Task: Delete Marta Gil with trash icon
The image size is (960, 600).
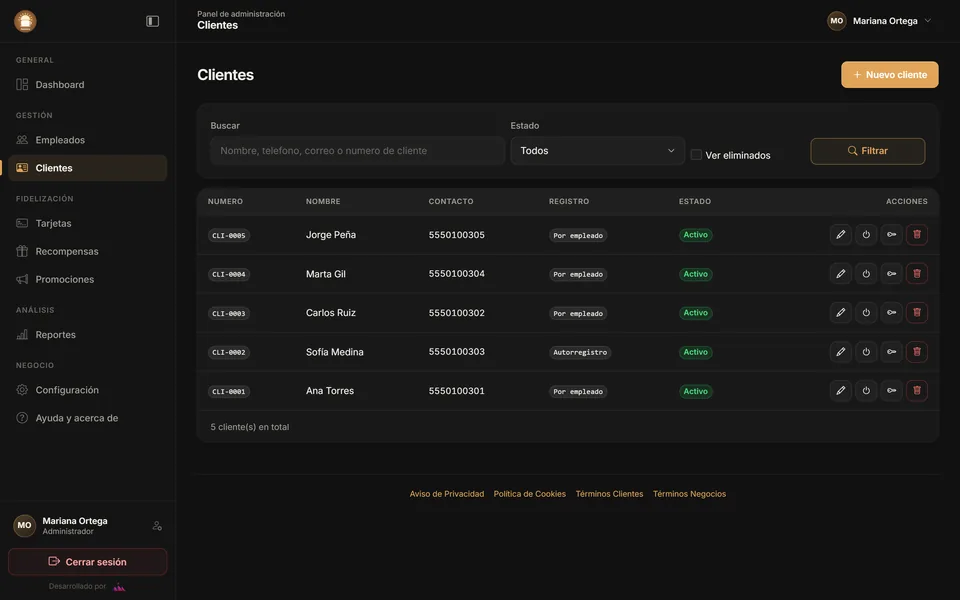Action: pyautogui.click(x=917, y=274)
